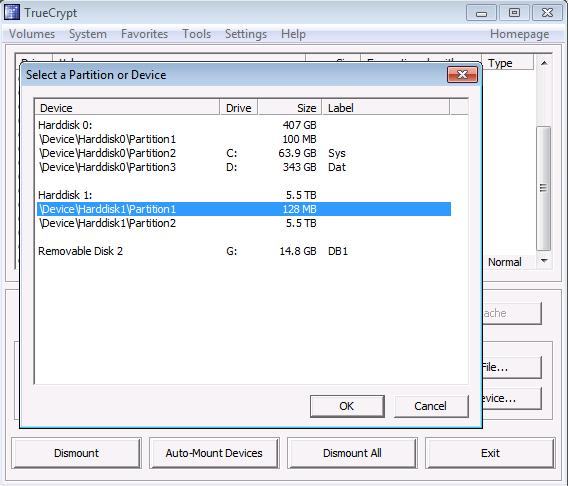Open the Tools menu
The height and width of the screenshot is (486, 568).
click(196, 34)
